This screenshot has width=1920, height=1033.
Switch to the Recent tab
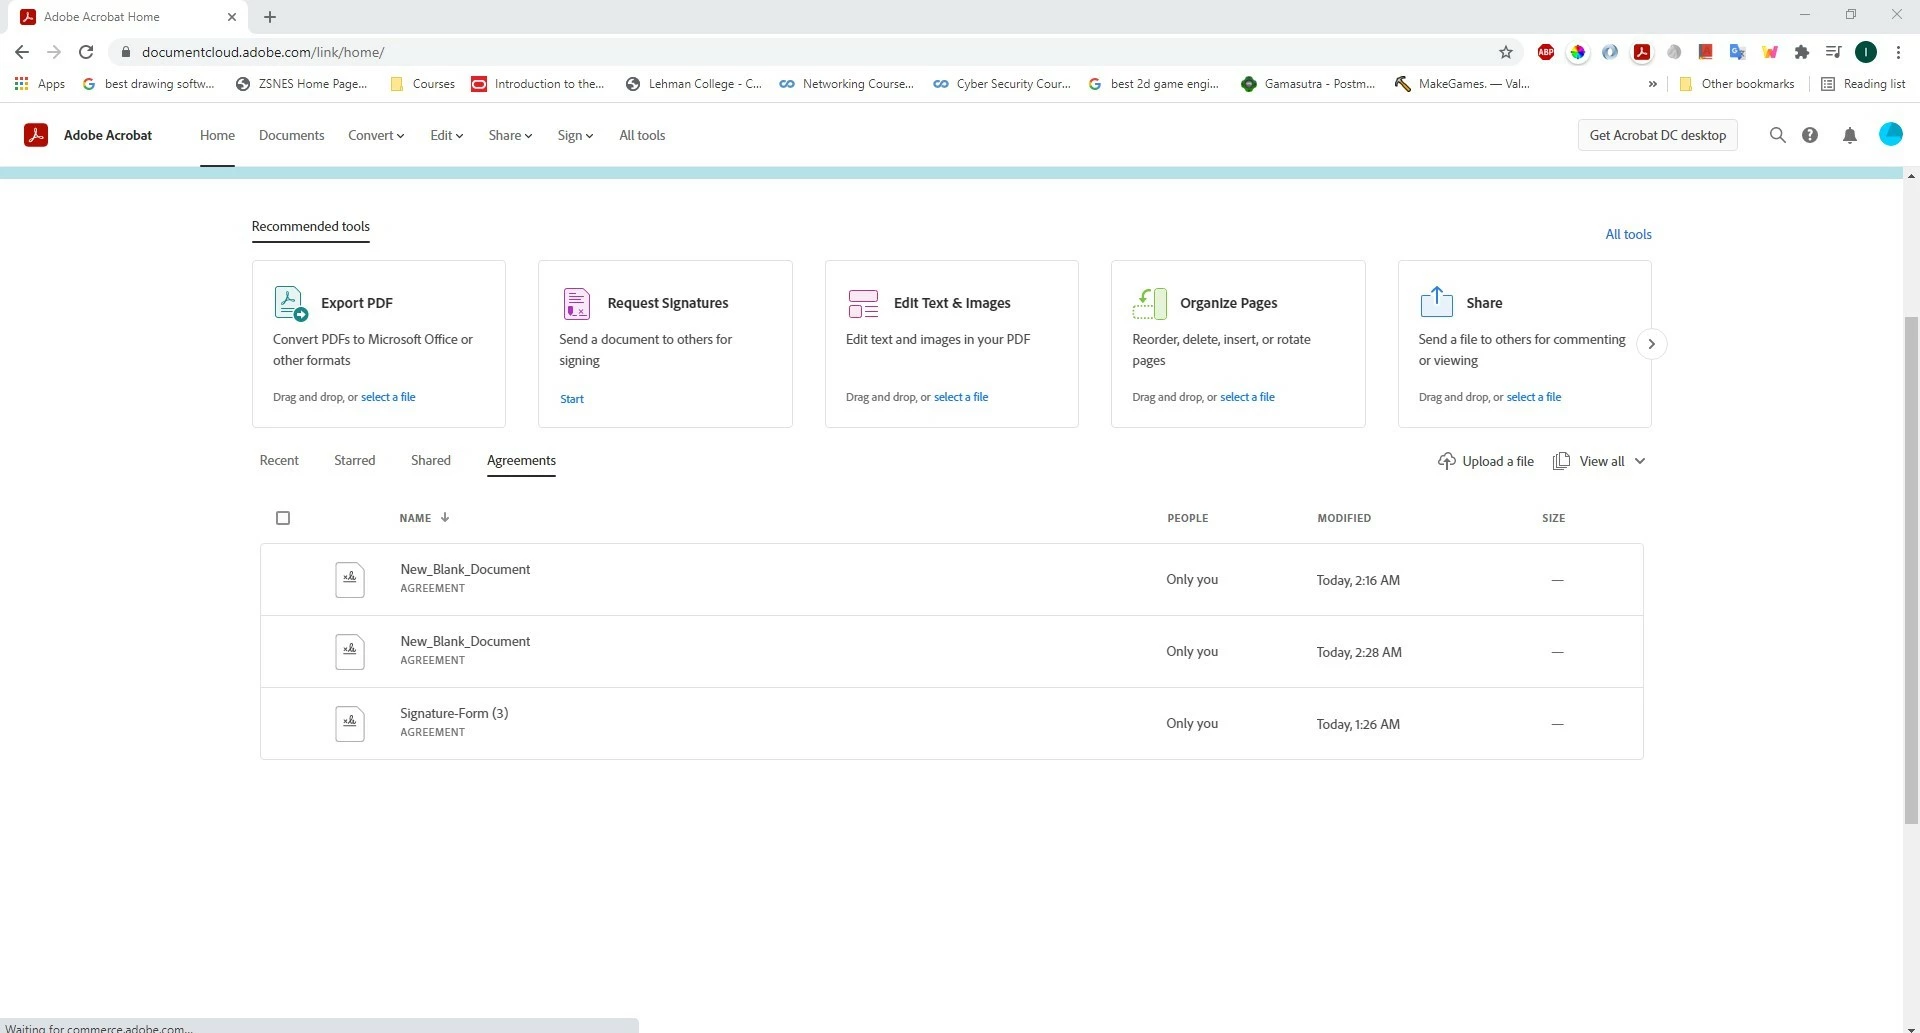tap(279, 460)
